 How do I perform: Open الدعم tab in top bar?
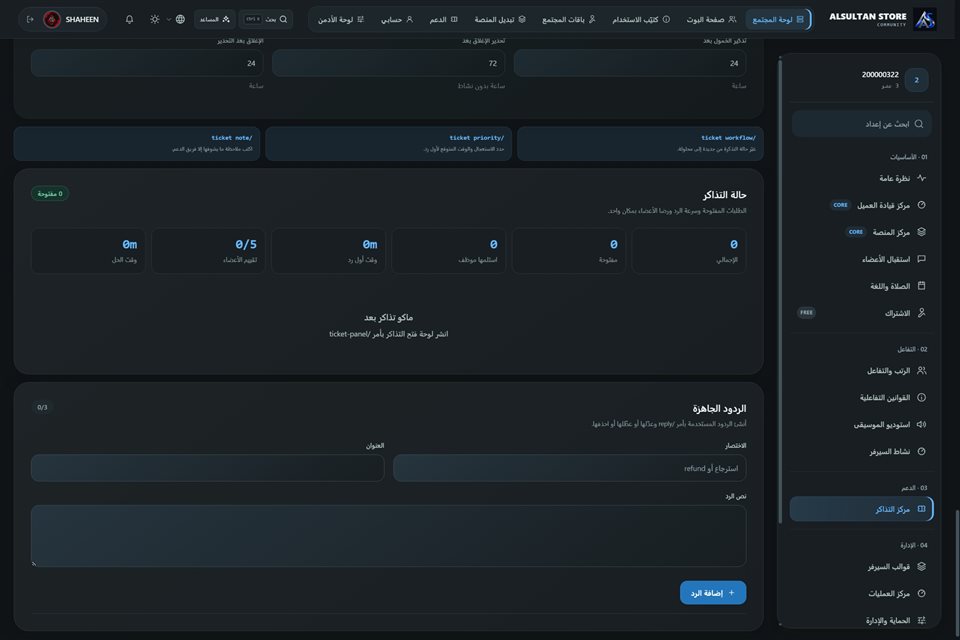(443, 20)
